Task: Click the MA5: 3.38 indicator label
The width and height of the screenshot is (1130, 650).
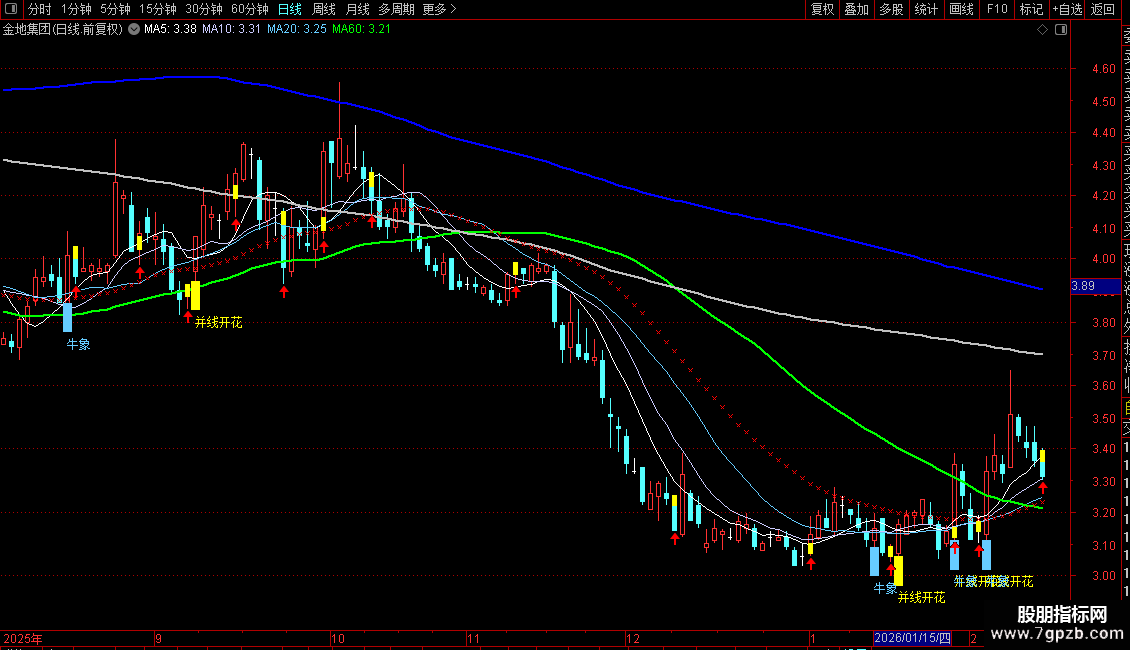Action: (170, 29)
